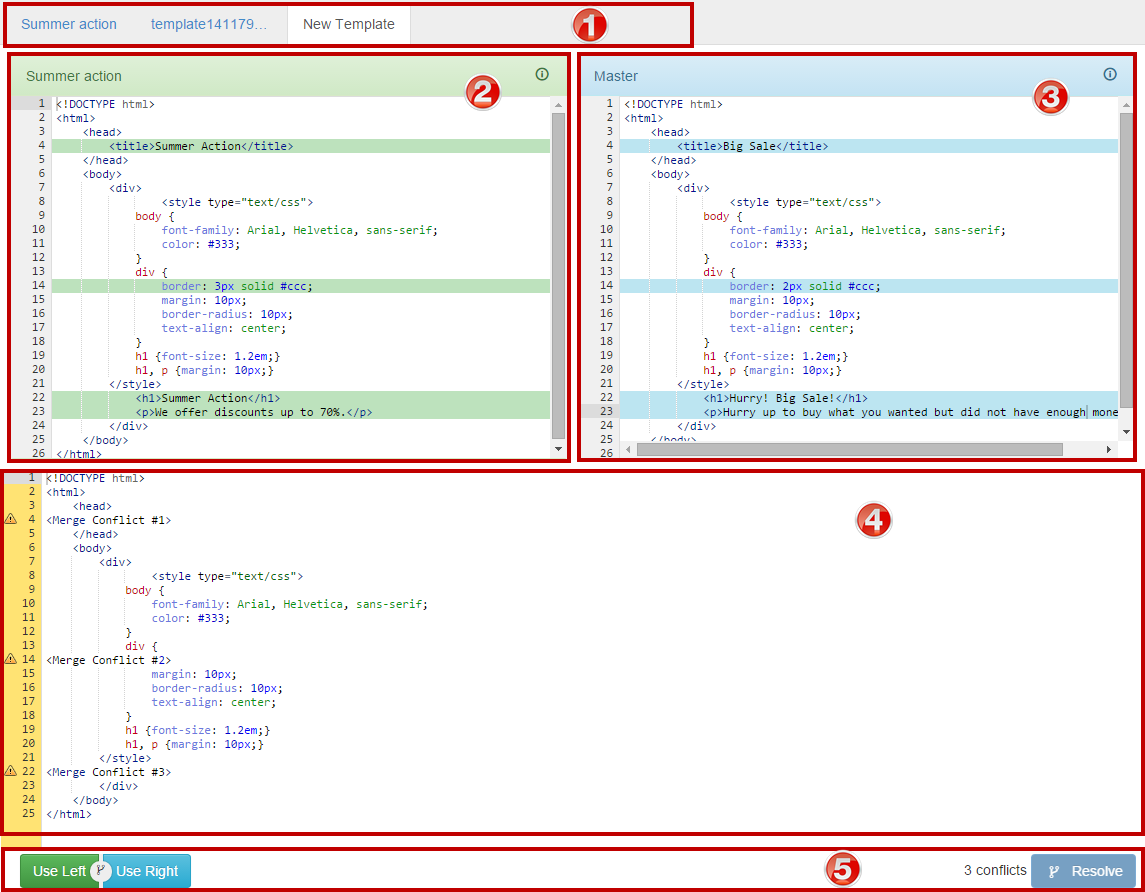Click warning icon beside Merge Conflict #1
This screenshot has height=892, width=1145.
(11, 519)
